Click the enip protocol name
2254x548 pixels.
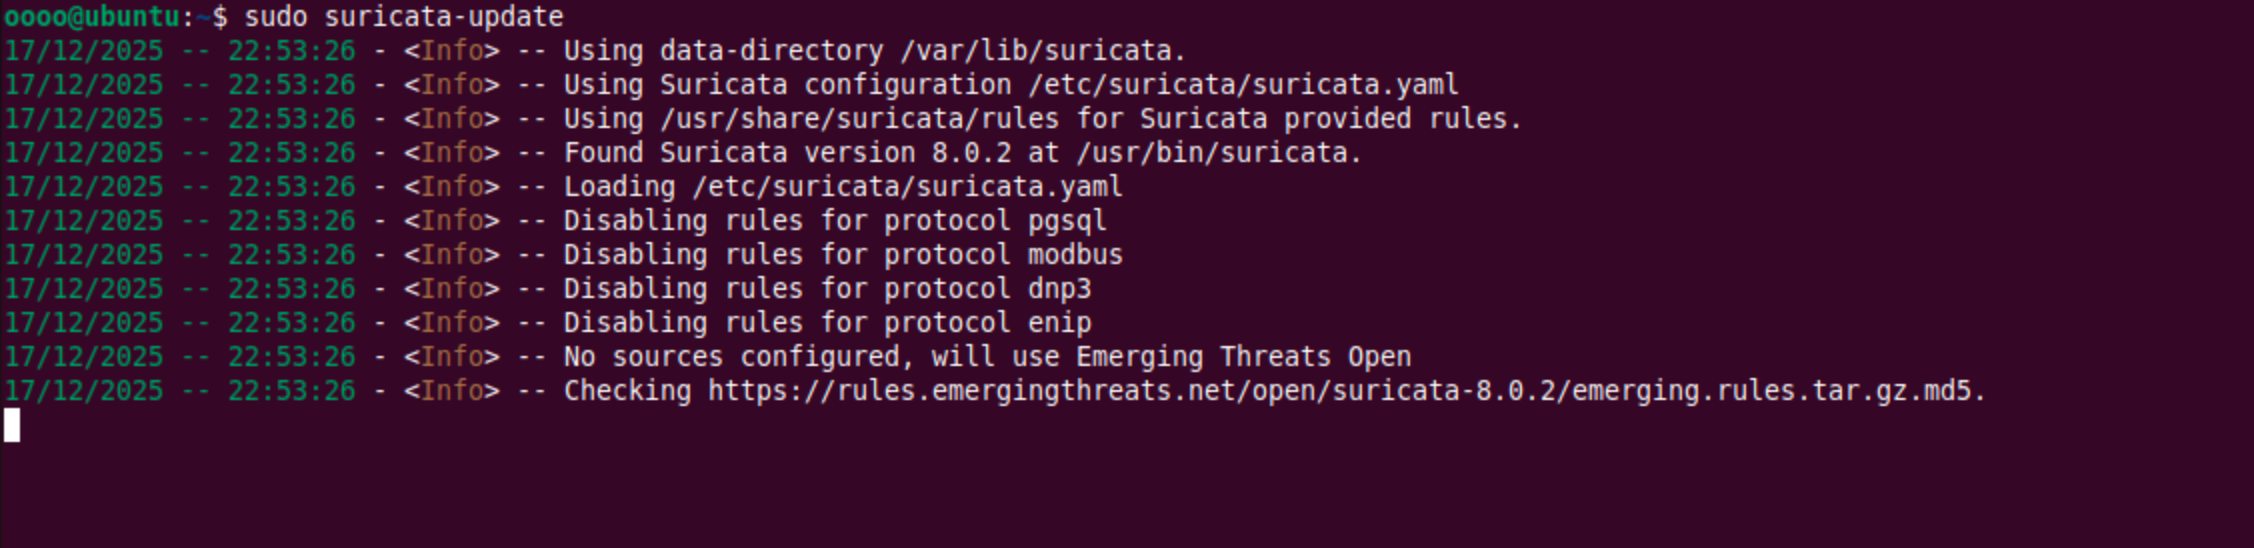click(x=1059, y=323)
